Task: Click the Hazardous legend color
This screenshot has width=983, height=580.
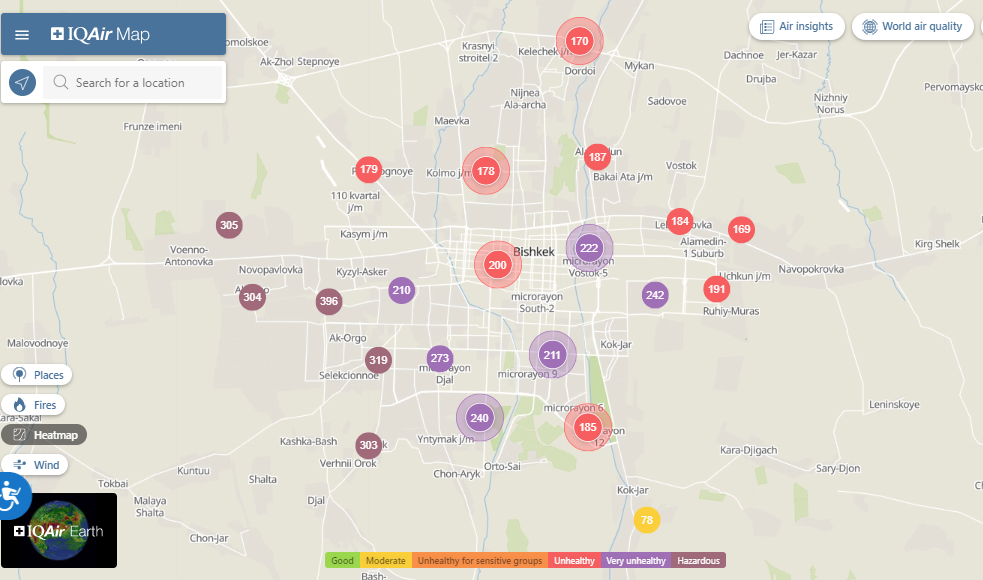Action: pyautogui.click(x=698, y=561)
